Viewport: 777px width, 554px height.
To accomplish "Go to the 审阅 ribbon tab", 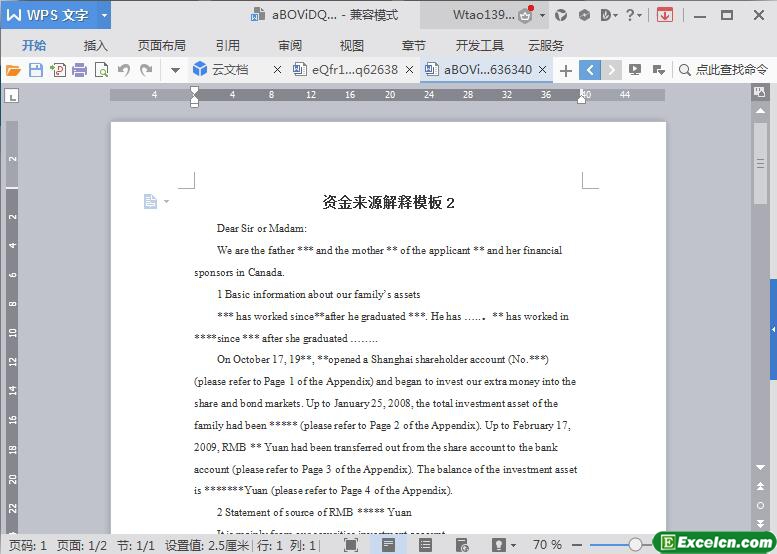I will click(x=290, y=46).
